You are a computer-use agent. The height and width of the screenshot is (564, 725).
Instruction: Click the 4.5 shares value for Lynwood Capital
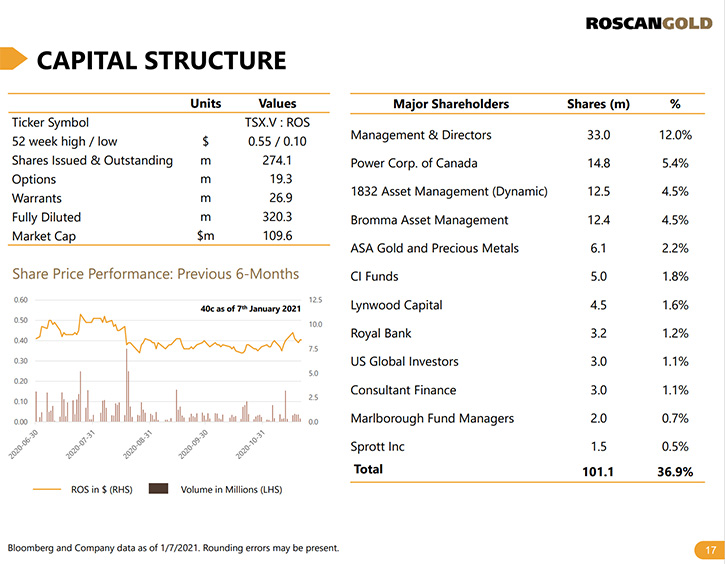point(598,305)
